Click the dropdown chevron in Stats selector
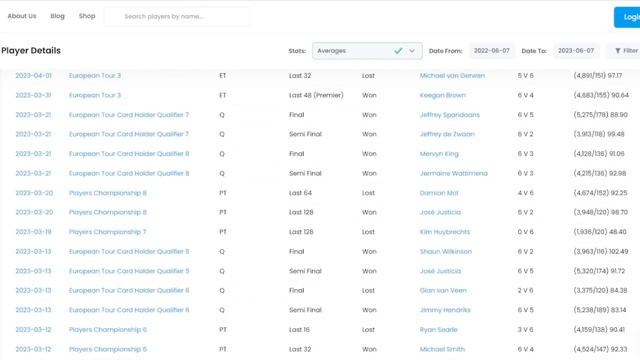Screen dimensions: 640x360 click(x=412, y=51)
